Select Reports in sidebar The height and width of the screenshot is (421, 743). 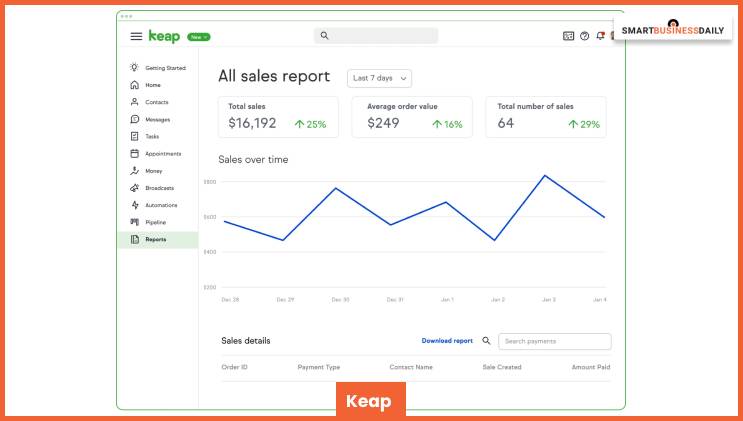pos(158,239)
